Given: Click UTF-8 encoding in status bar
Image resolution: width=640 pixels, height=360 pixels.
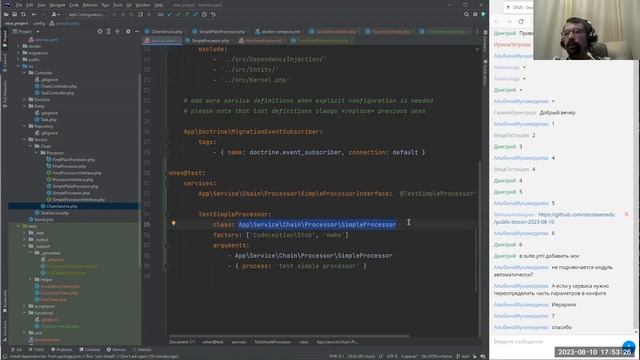Looking at the screenshot, I should point(392,356).
